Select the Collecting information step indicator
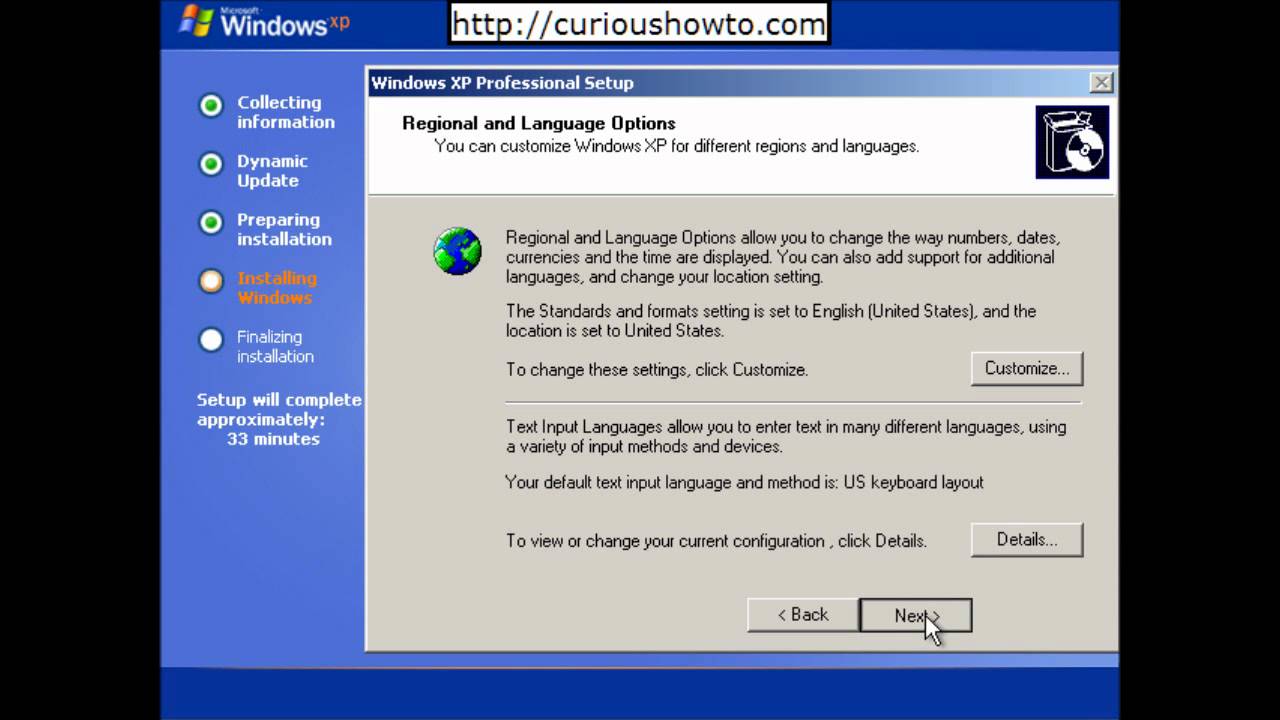Viewport: 1280px width, 720px height. 211,105
